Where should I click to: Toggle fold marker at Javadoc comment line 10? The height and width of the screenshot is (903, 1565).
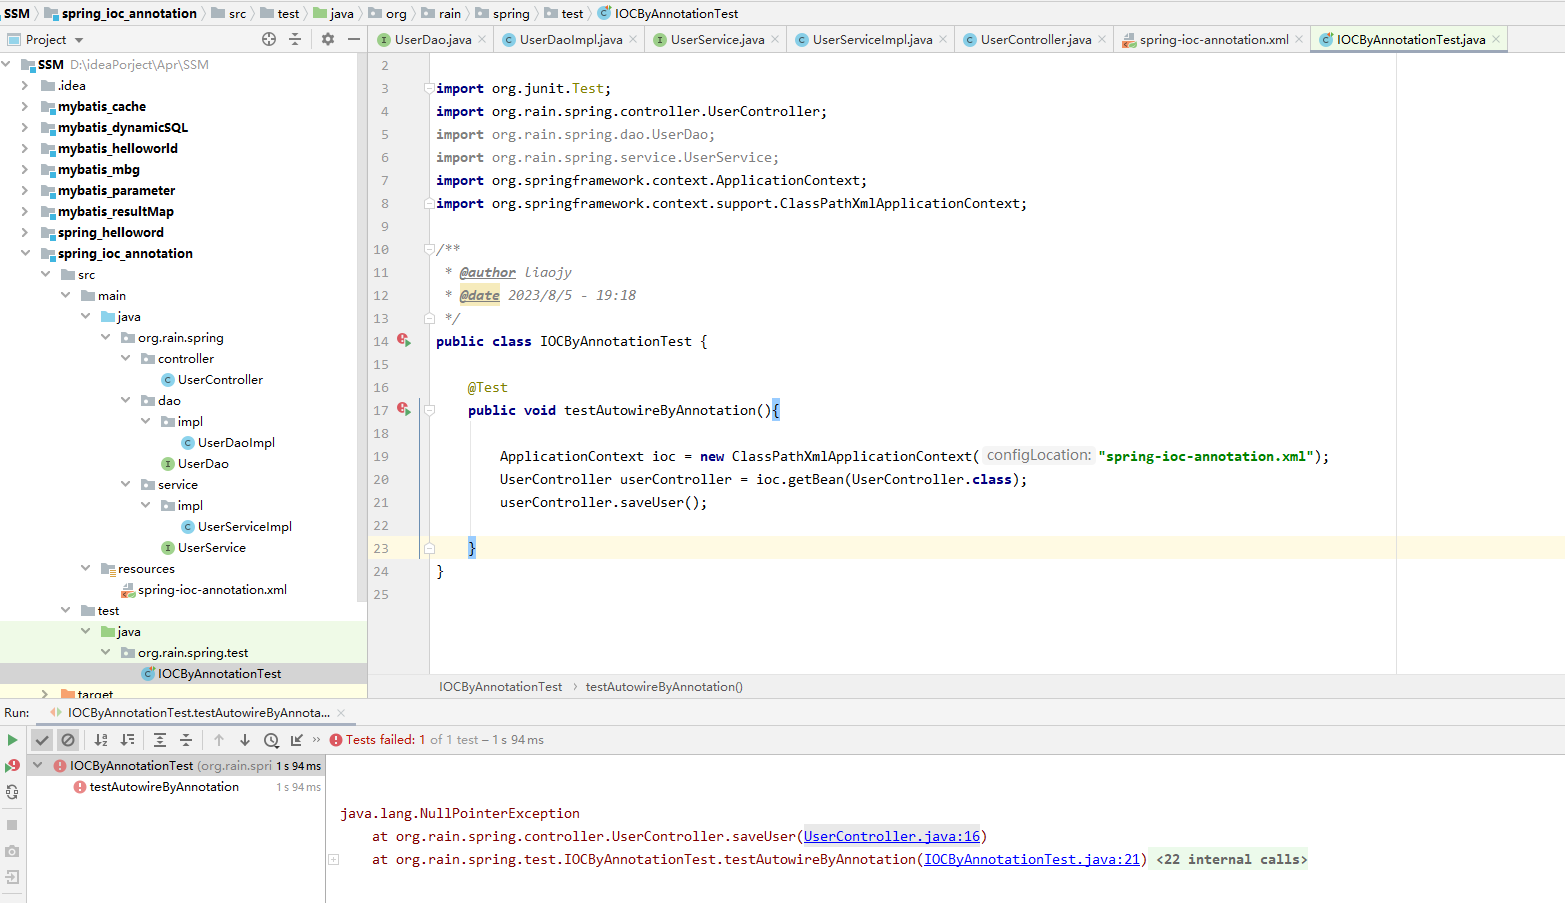(429, 249)
